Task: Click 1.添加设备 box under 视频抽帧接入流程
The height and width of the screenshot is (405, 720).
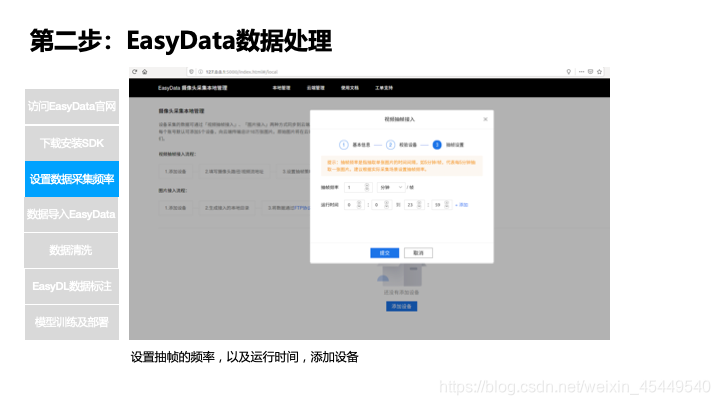Action: pos(175,171)
